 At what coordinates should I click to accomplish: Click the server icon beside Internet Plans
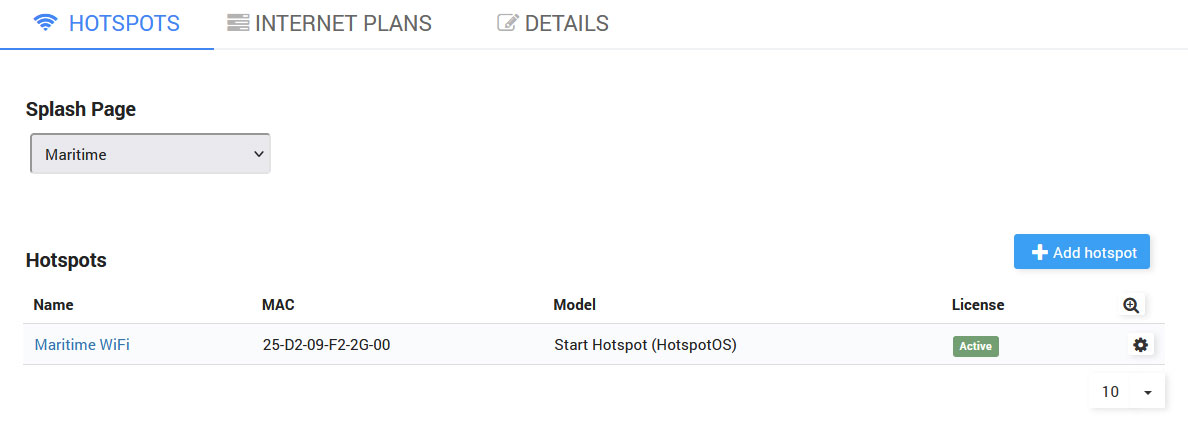[238, 23]
